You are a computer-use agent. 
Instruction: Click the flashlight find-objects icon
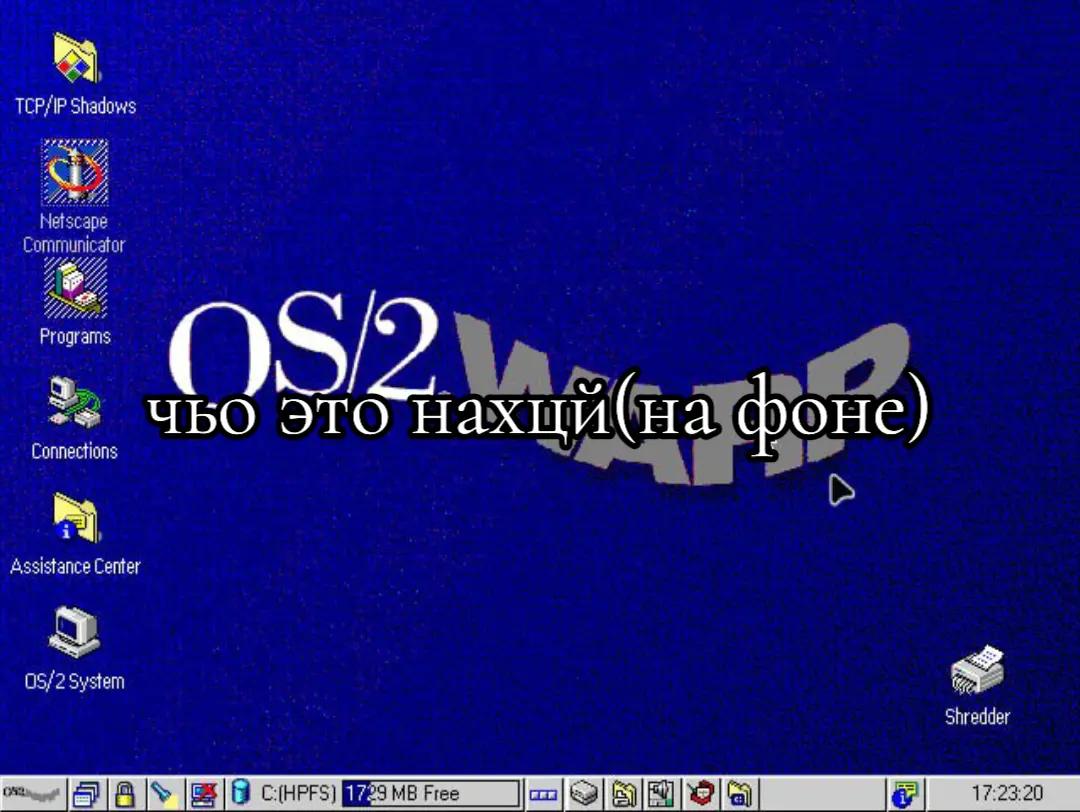pos(164,794)
